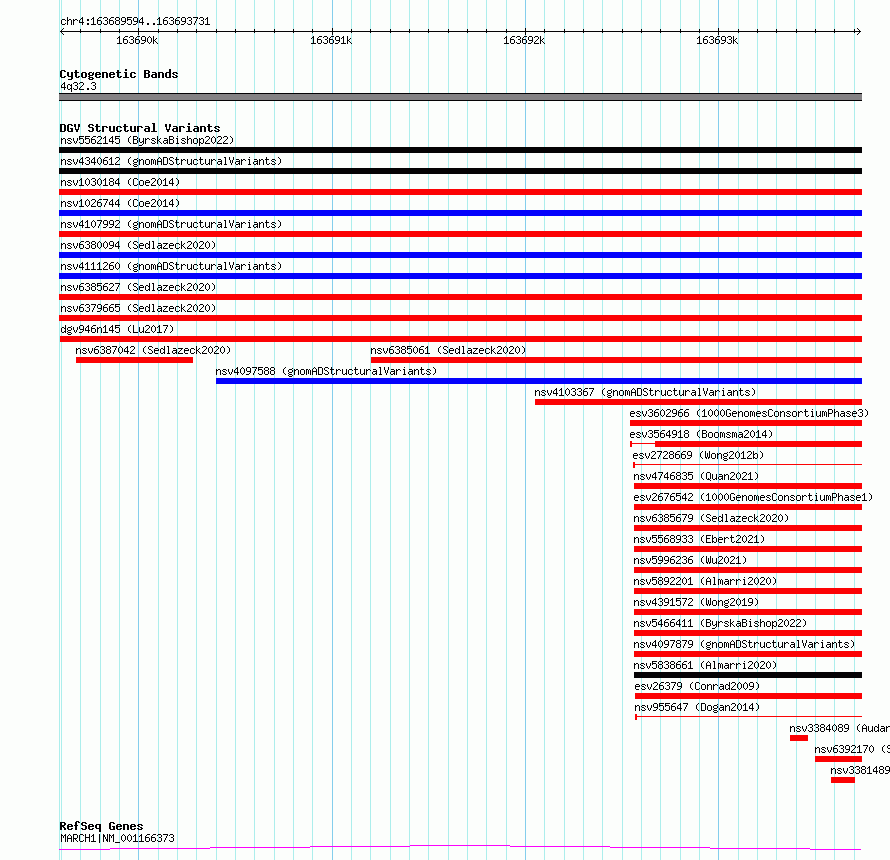The height and width of the screenshot is (860, 890).
Task: Select the nsv6380094 (Sedlazeck2020) label
Action: pyautogui.click(x=138, y=245)
